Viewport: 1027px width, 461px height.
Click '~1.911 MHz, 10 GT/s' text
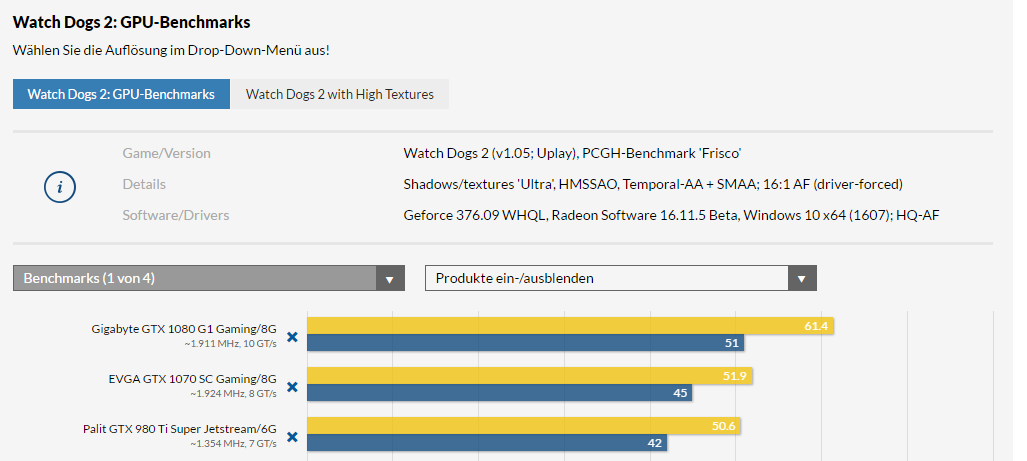[x=229, y=344]
